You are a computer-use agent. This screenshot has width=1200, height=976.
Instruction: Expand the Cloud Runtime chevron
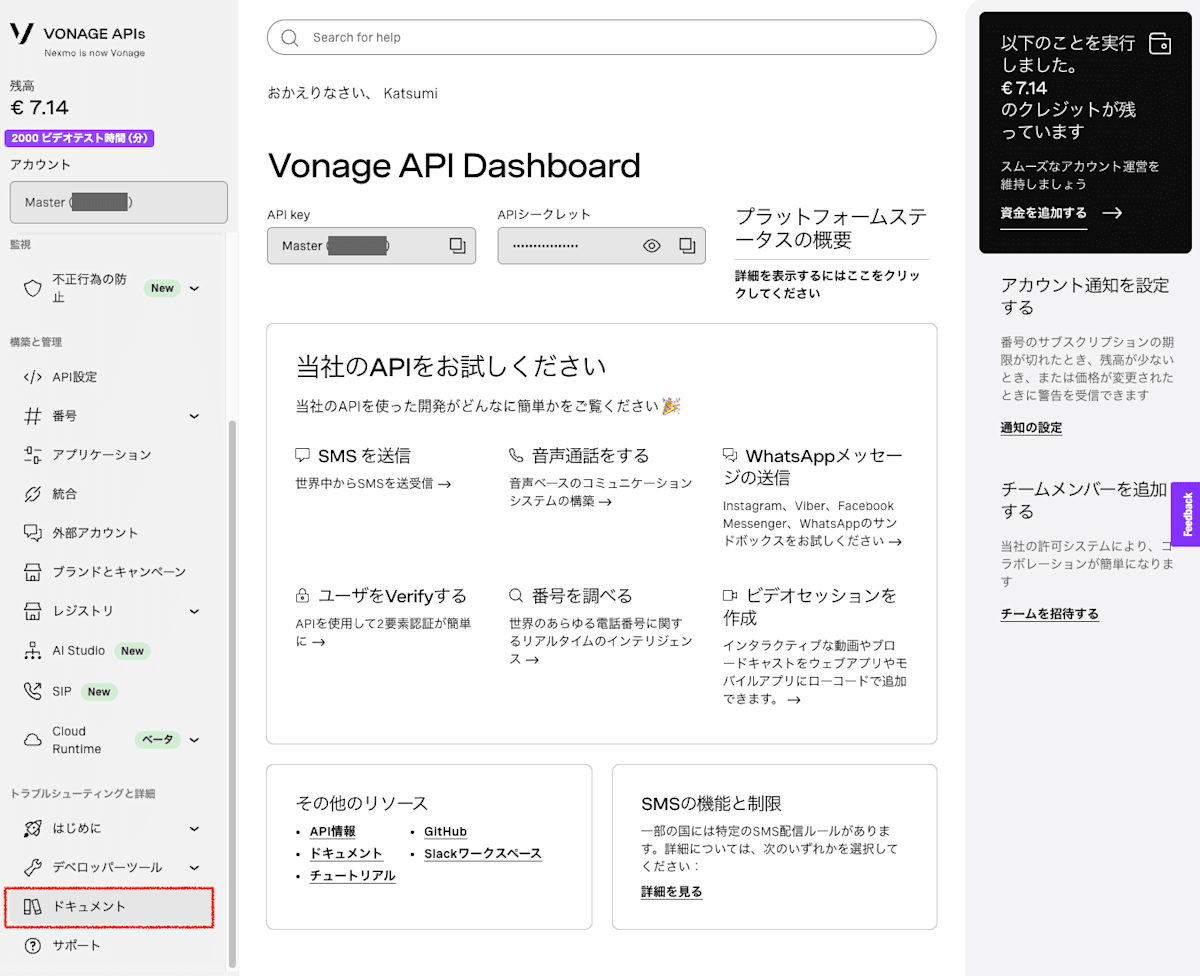[194, 740]
